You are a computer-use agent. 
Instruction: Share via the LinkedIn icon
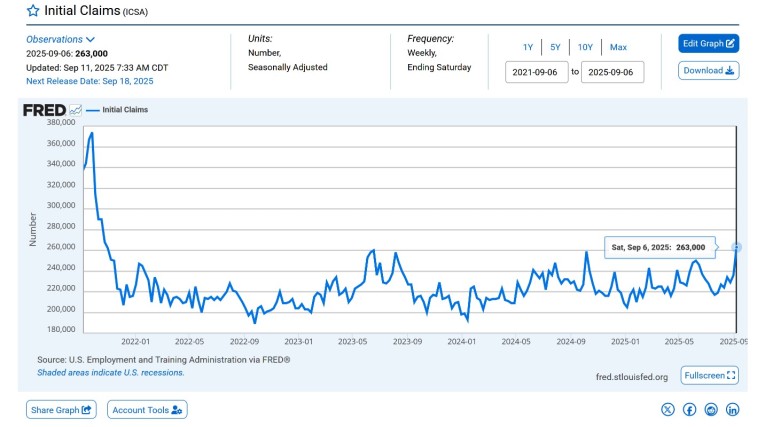(732, 409)
